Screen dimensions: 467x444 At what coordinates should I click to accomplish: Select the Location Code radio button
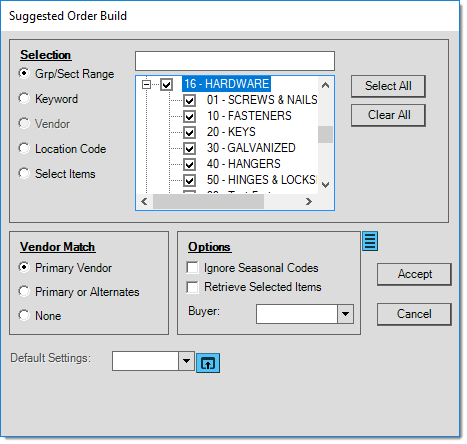pos(24,148)
